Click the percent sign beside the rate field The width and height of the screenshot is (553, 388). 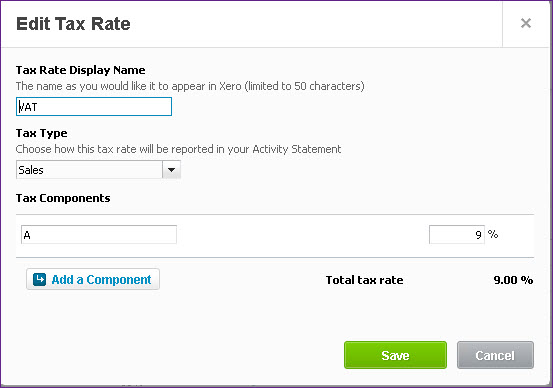pyautogui.click(x=493, y=234)
